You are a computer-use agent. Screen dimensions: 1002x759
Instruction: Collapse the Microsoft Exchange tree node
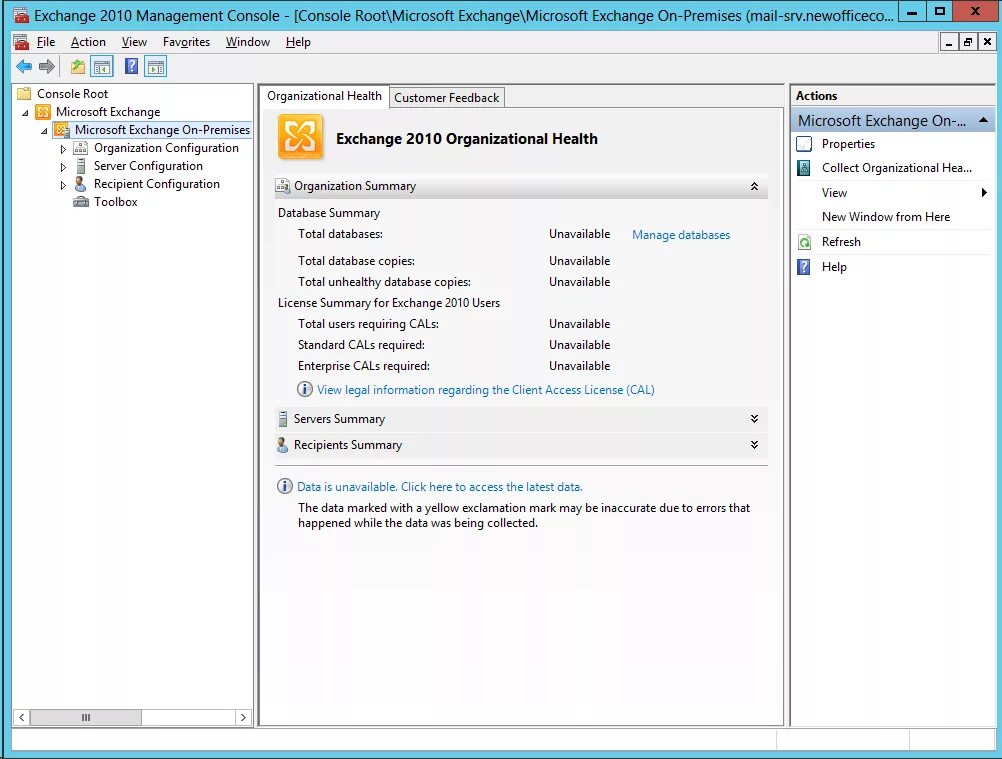click(25, 112)
